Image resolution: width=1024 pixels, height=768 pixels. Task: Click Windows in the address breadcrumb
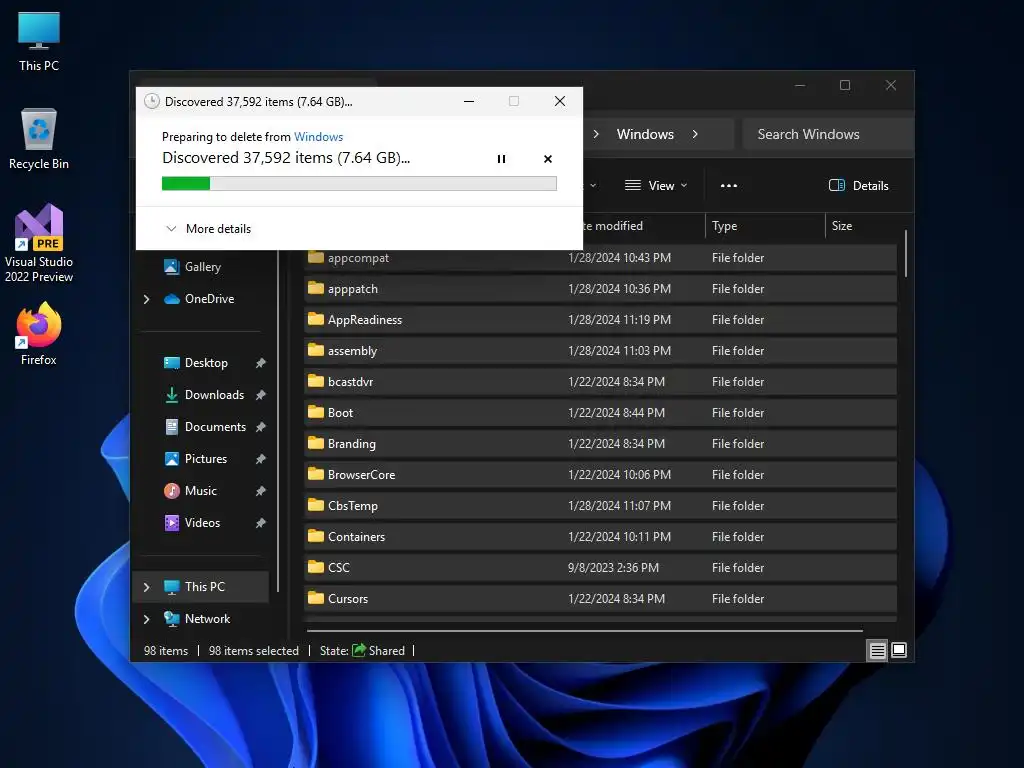coord(645,134)
